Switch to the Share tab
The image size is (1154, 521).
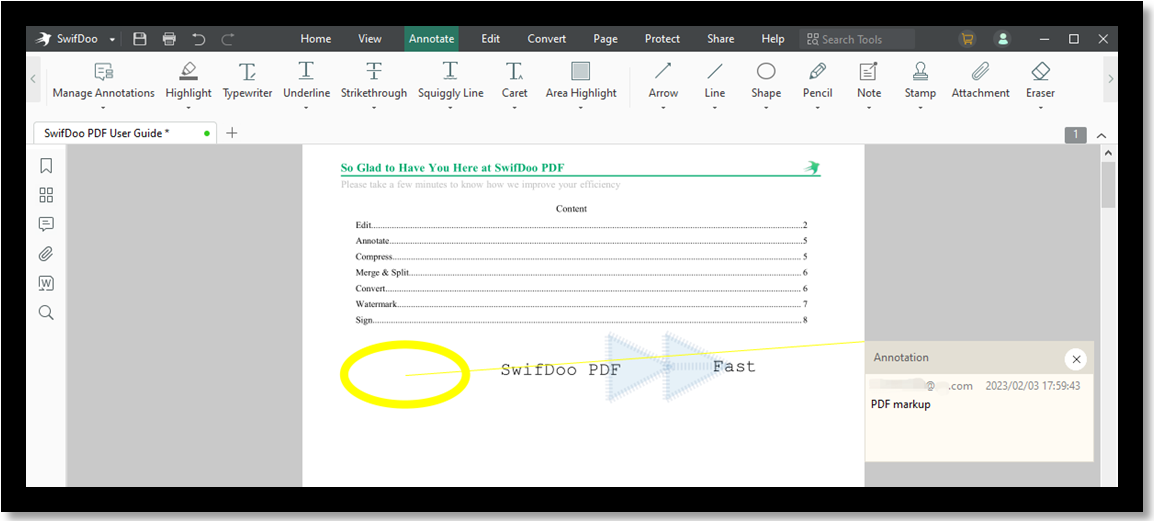coord(721,39)
